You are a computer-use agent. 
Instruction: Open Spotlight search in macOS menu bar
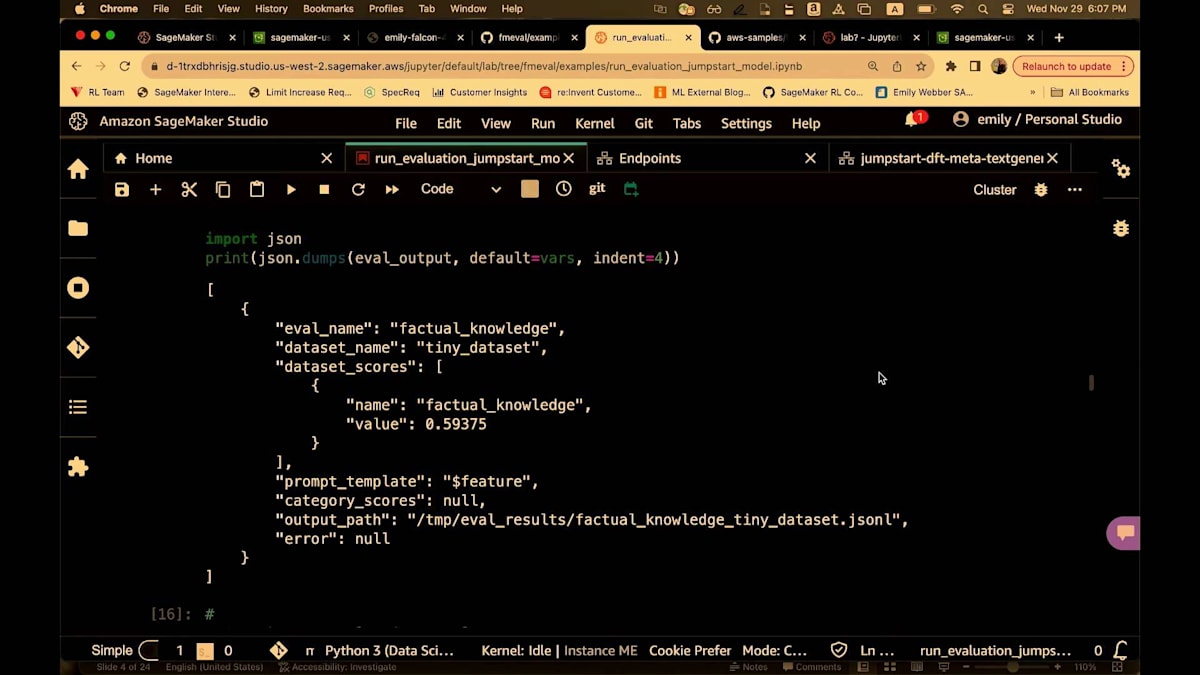(x=983, y=9)
